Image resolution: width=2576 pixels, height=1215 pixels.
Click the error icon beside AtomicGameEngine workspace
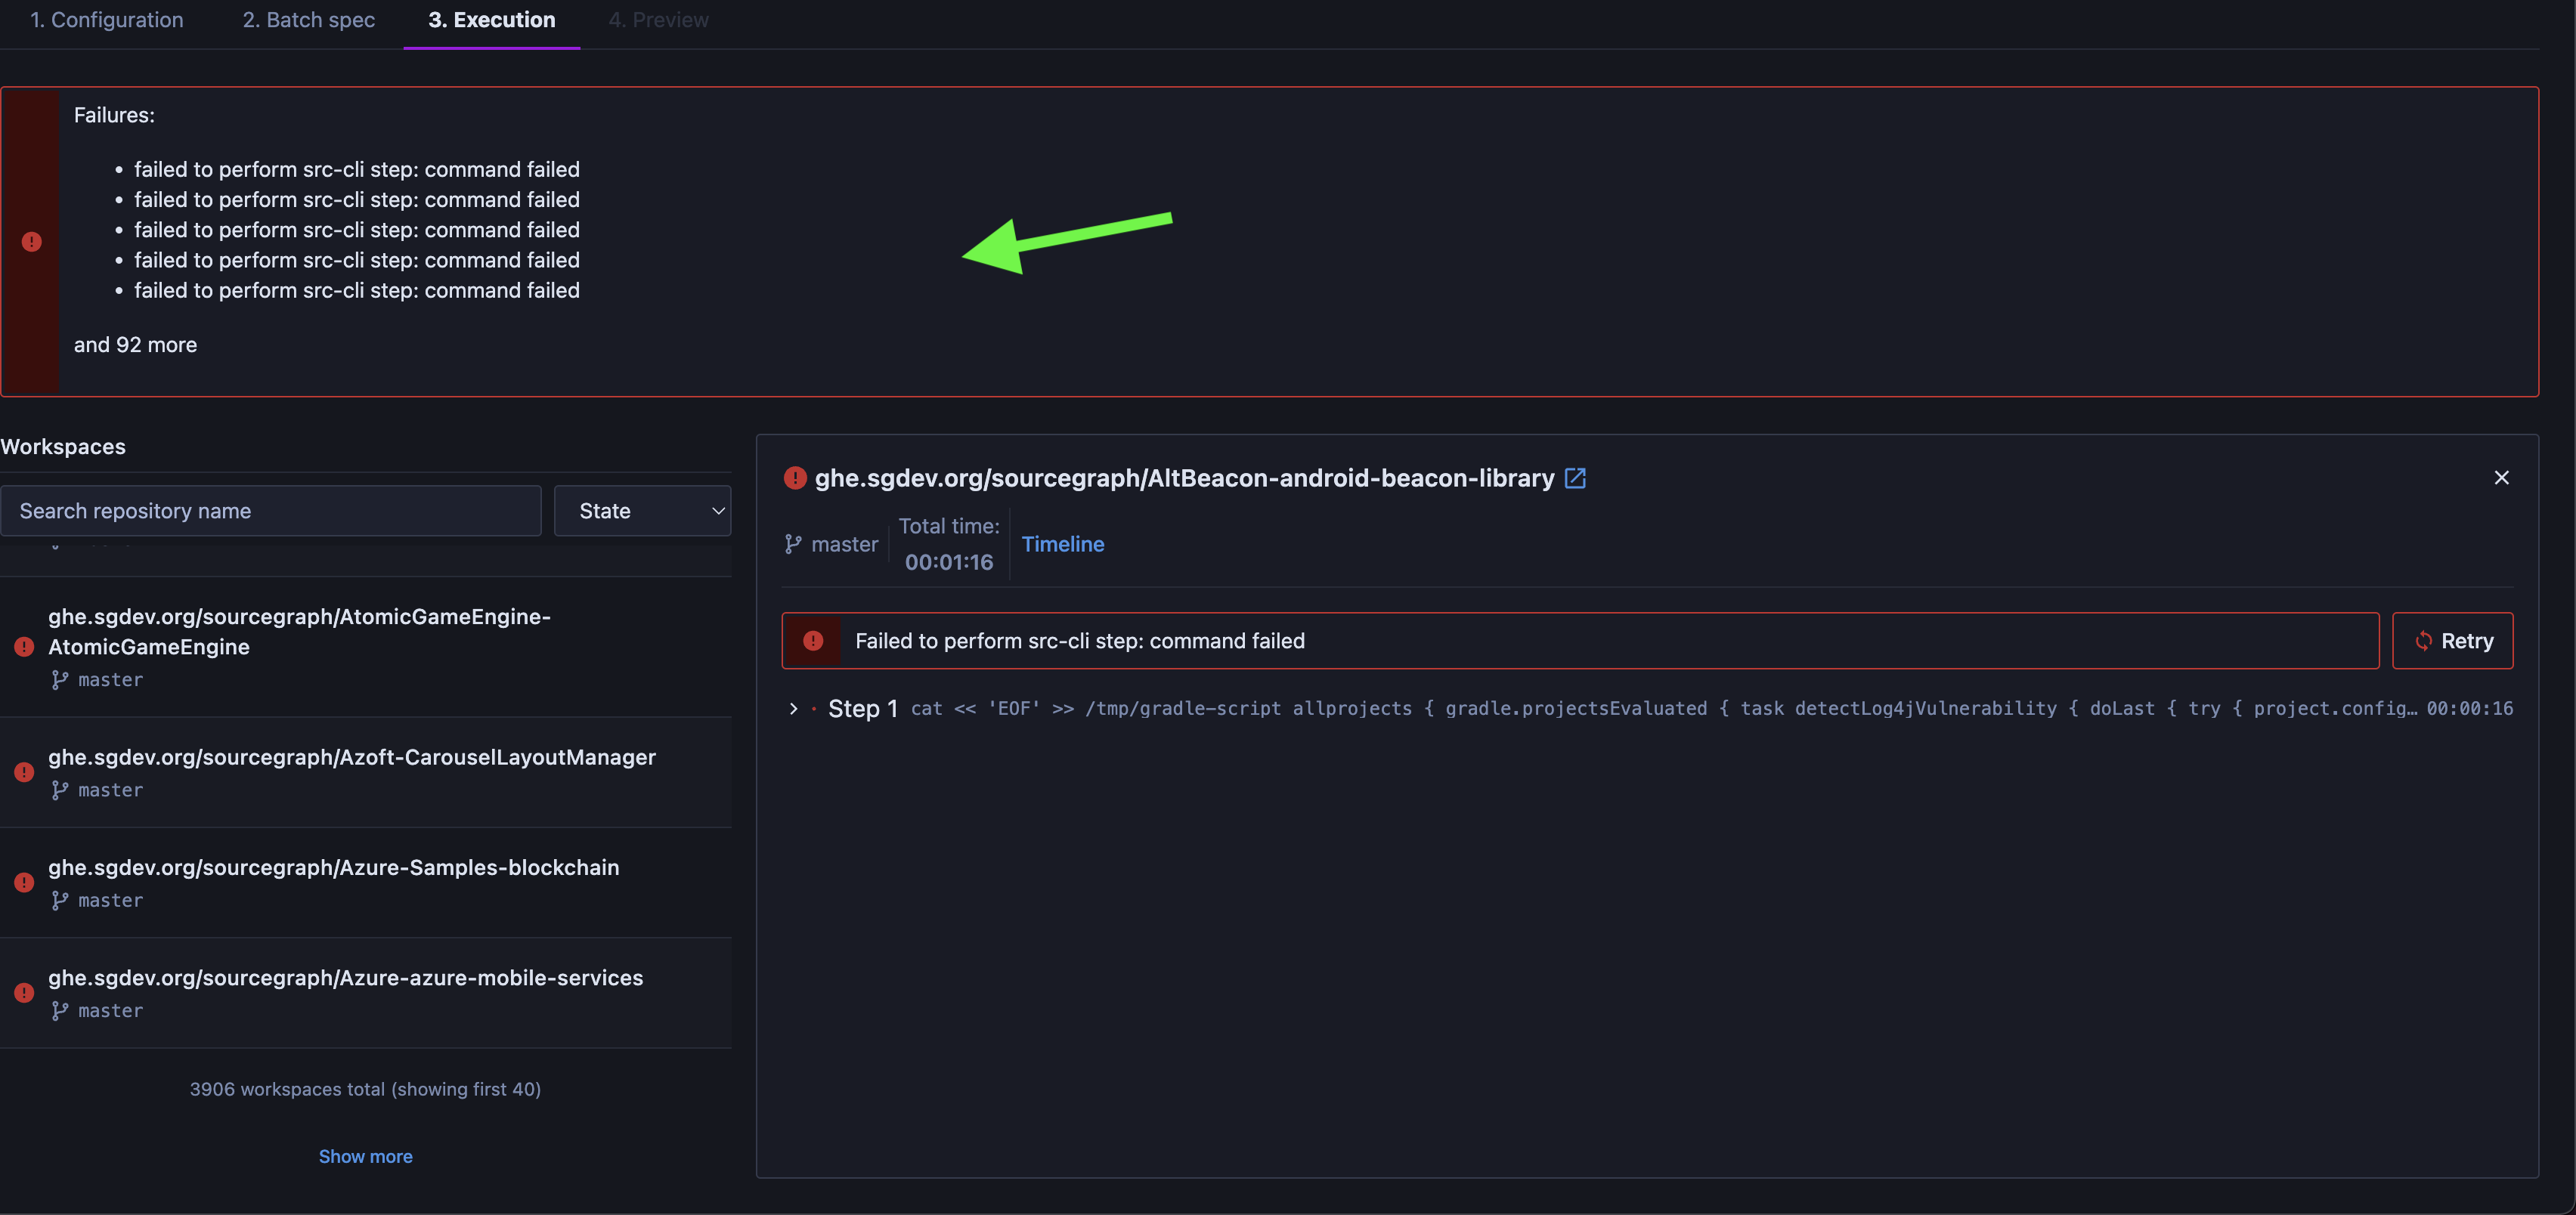pyautogui.click(x=24, y=647)
